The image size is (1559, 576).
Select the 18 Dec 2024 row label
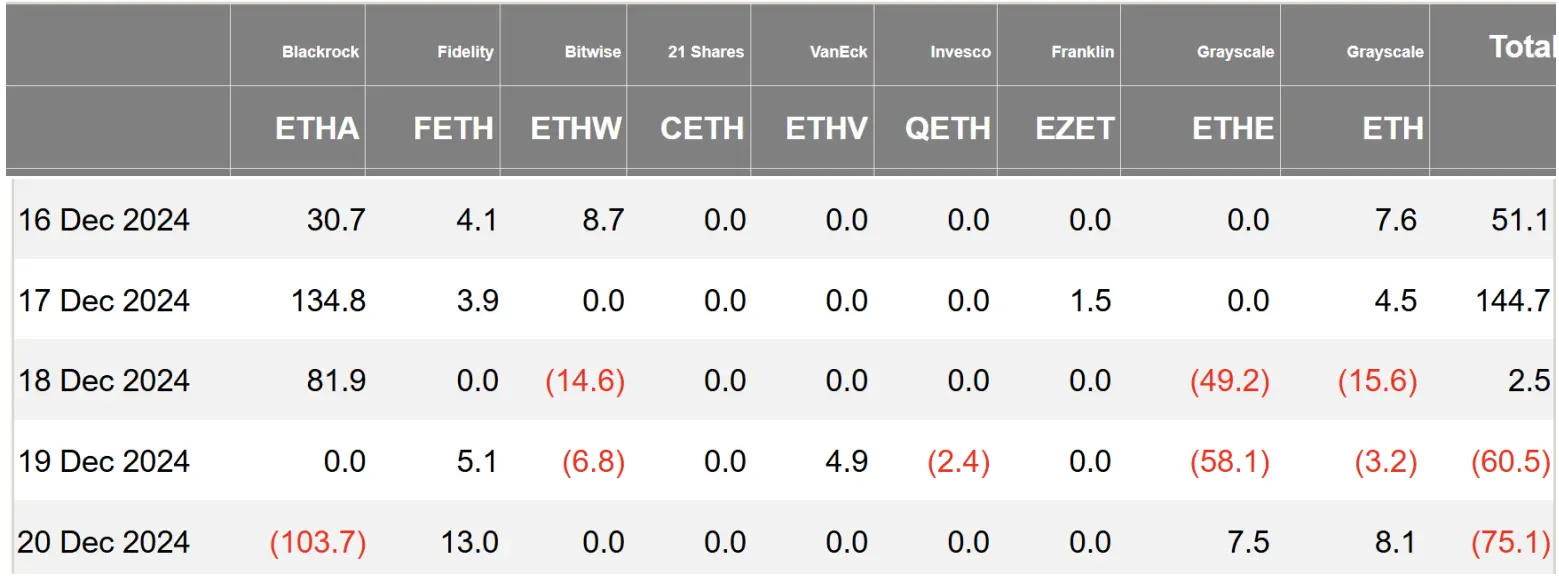[x=104, y=381]
